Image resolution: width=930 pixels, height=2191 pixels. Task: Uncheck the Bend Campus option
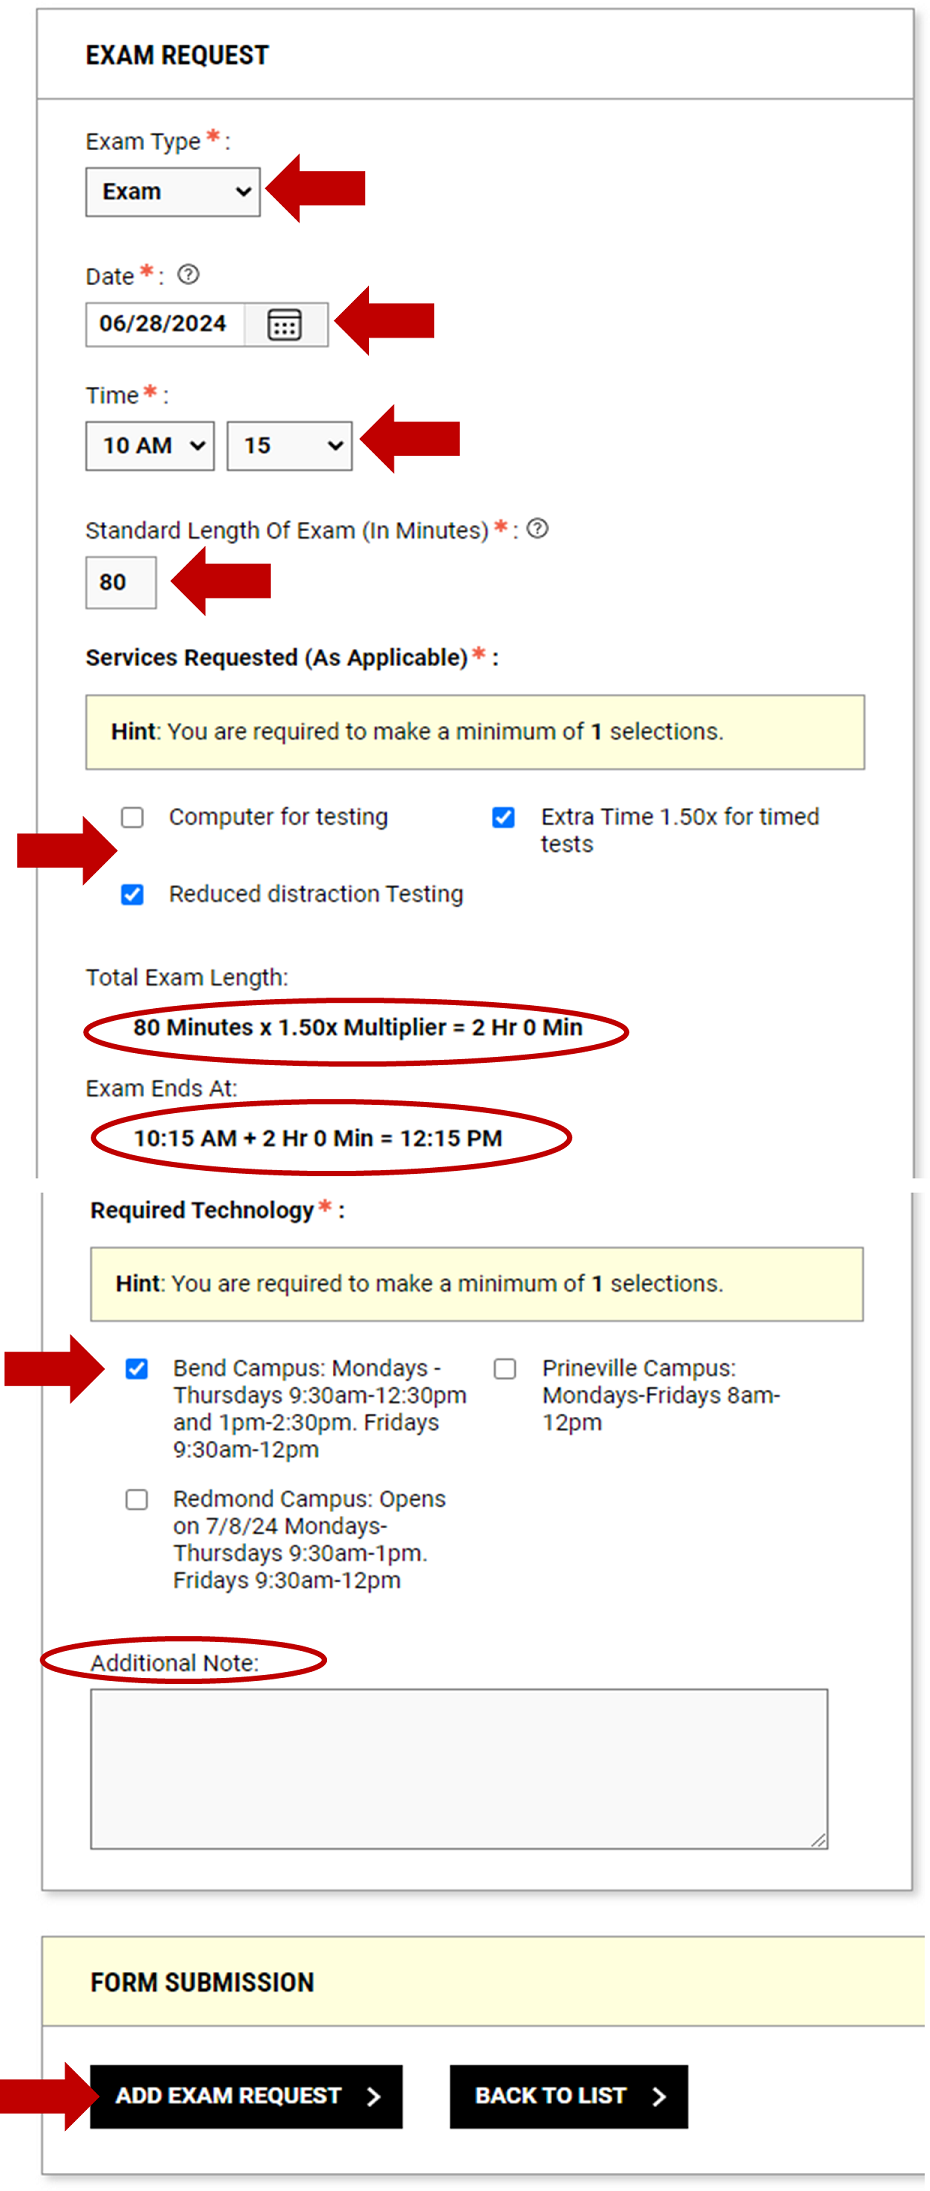point(139,1367)
